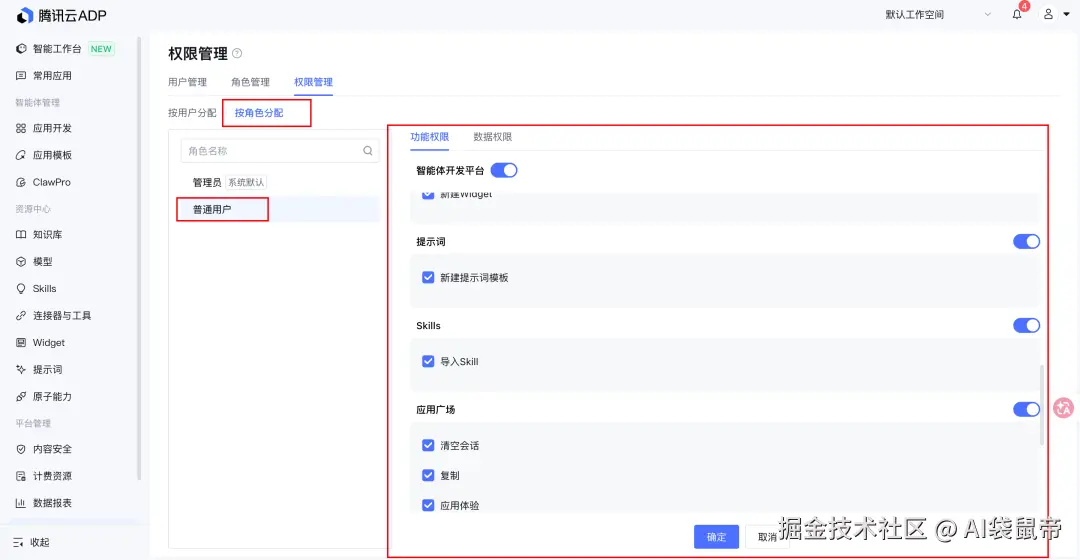The height and width of the screenshot is (560, 1080).
Task: Expand the user menu caret arrow
Action: (1066, 14)
